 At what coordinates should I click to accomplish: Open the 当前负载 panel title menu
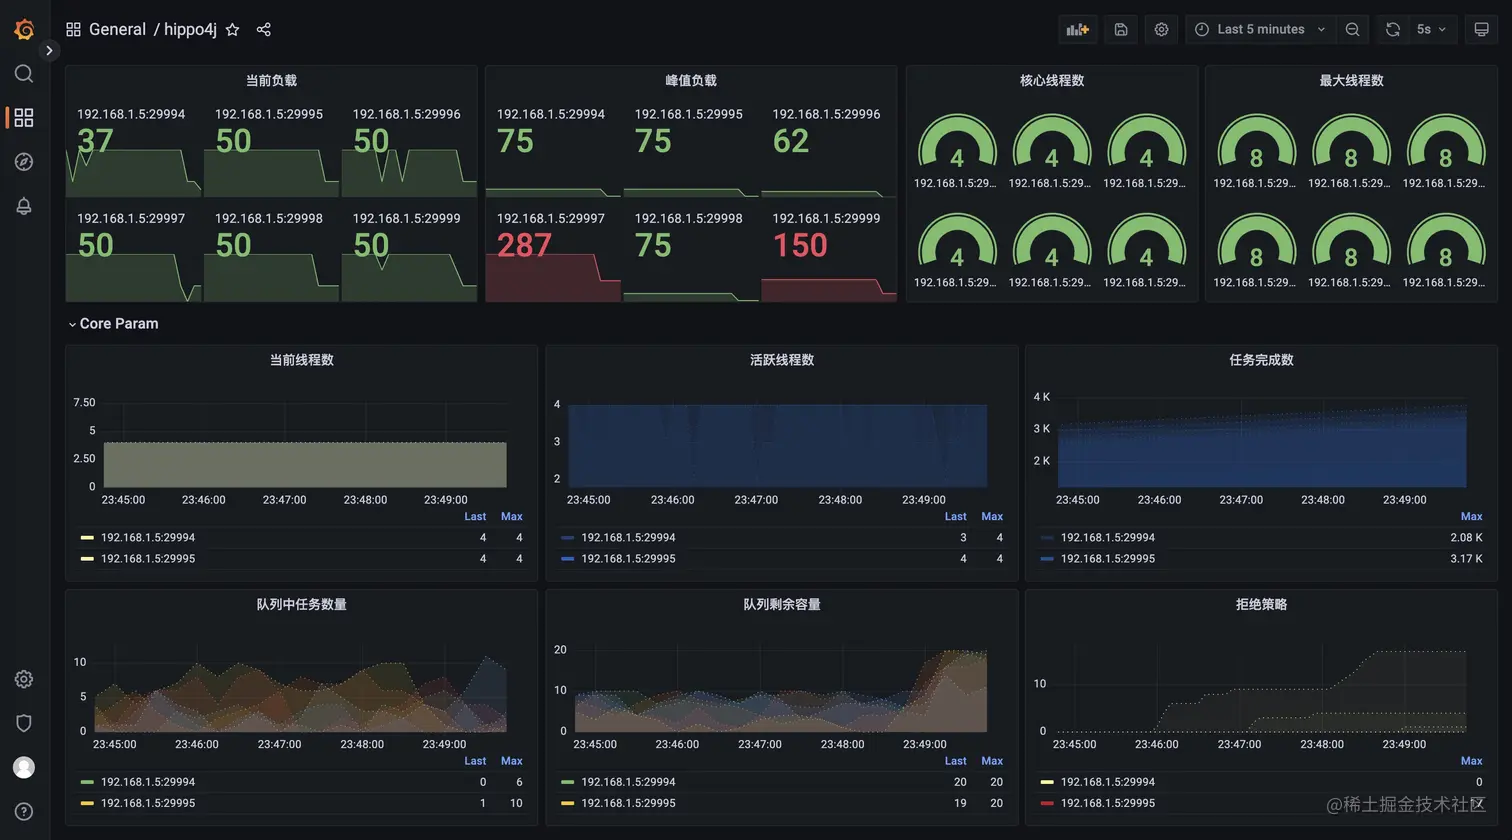pos(271,80)
